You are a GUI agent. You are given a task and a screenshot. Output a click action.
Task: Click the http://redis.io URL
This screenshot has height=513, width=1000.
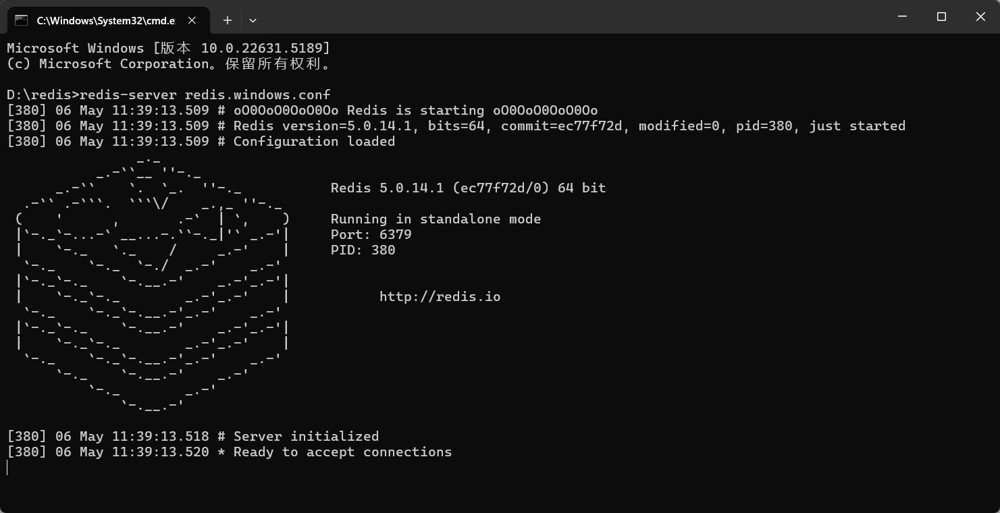point(439,297)
